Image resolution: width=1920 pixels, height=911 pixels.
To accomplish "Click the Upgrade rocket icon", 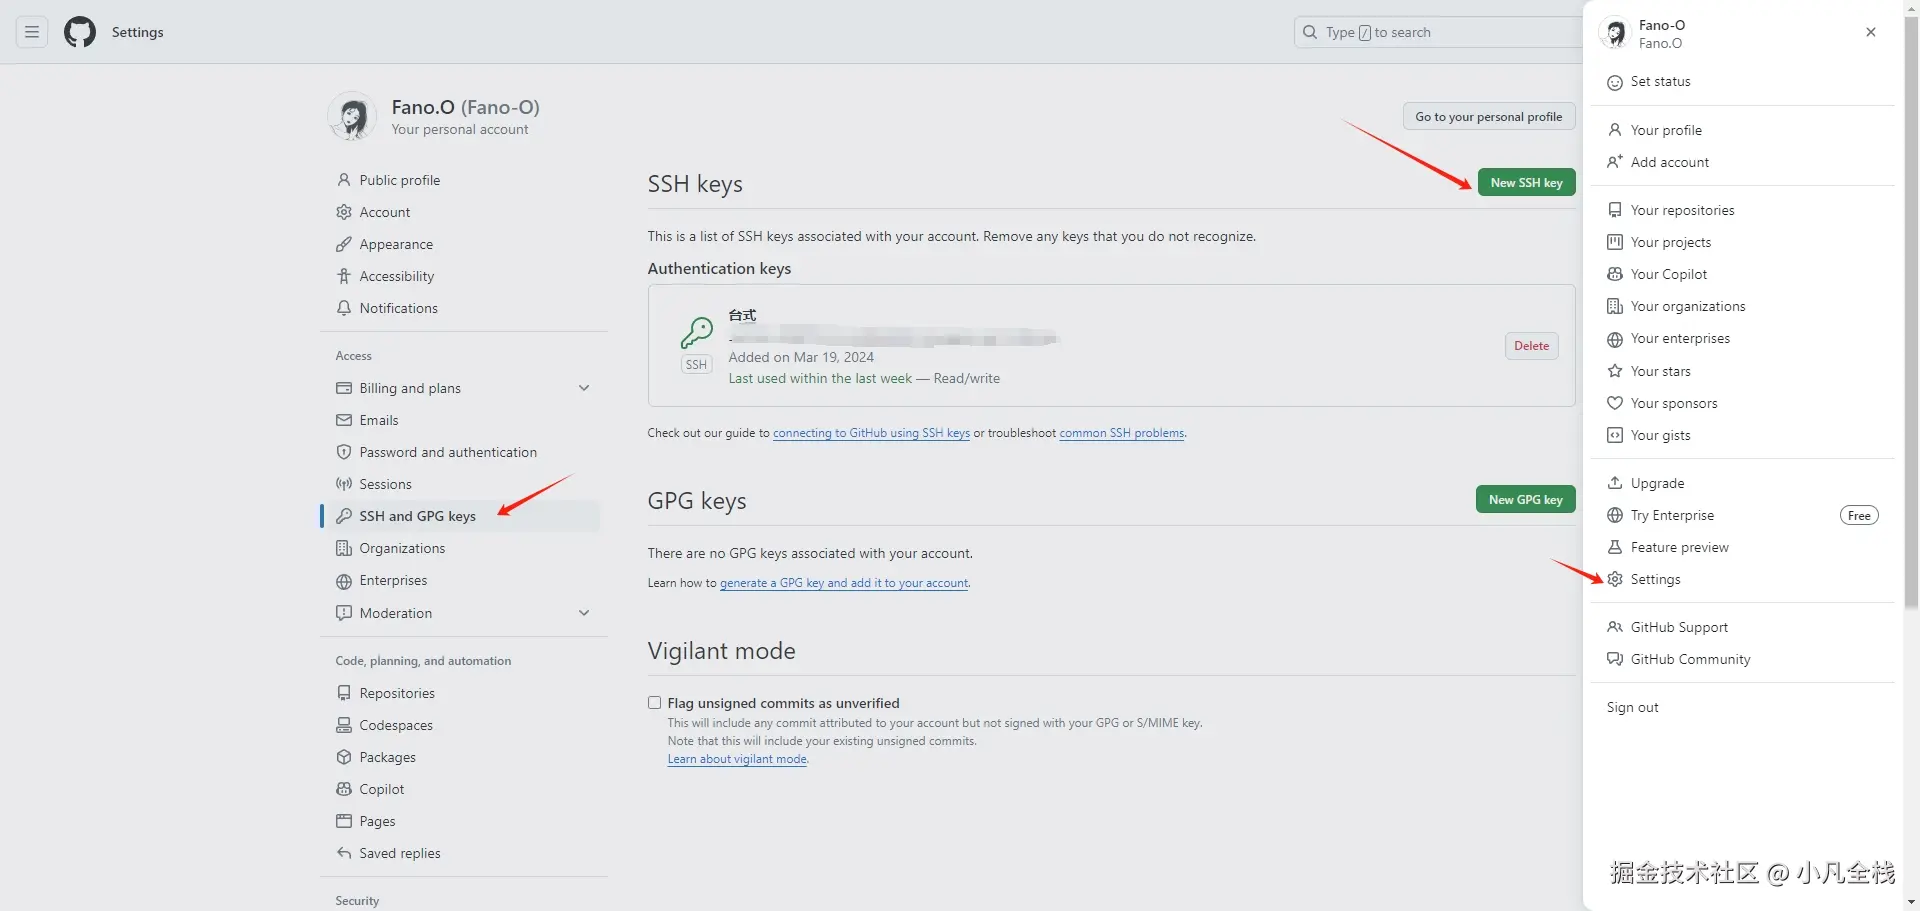I will (x=1615, y=483).
